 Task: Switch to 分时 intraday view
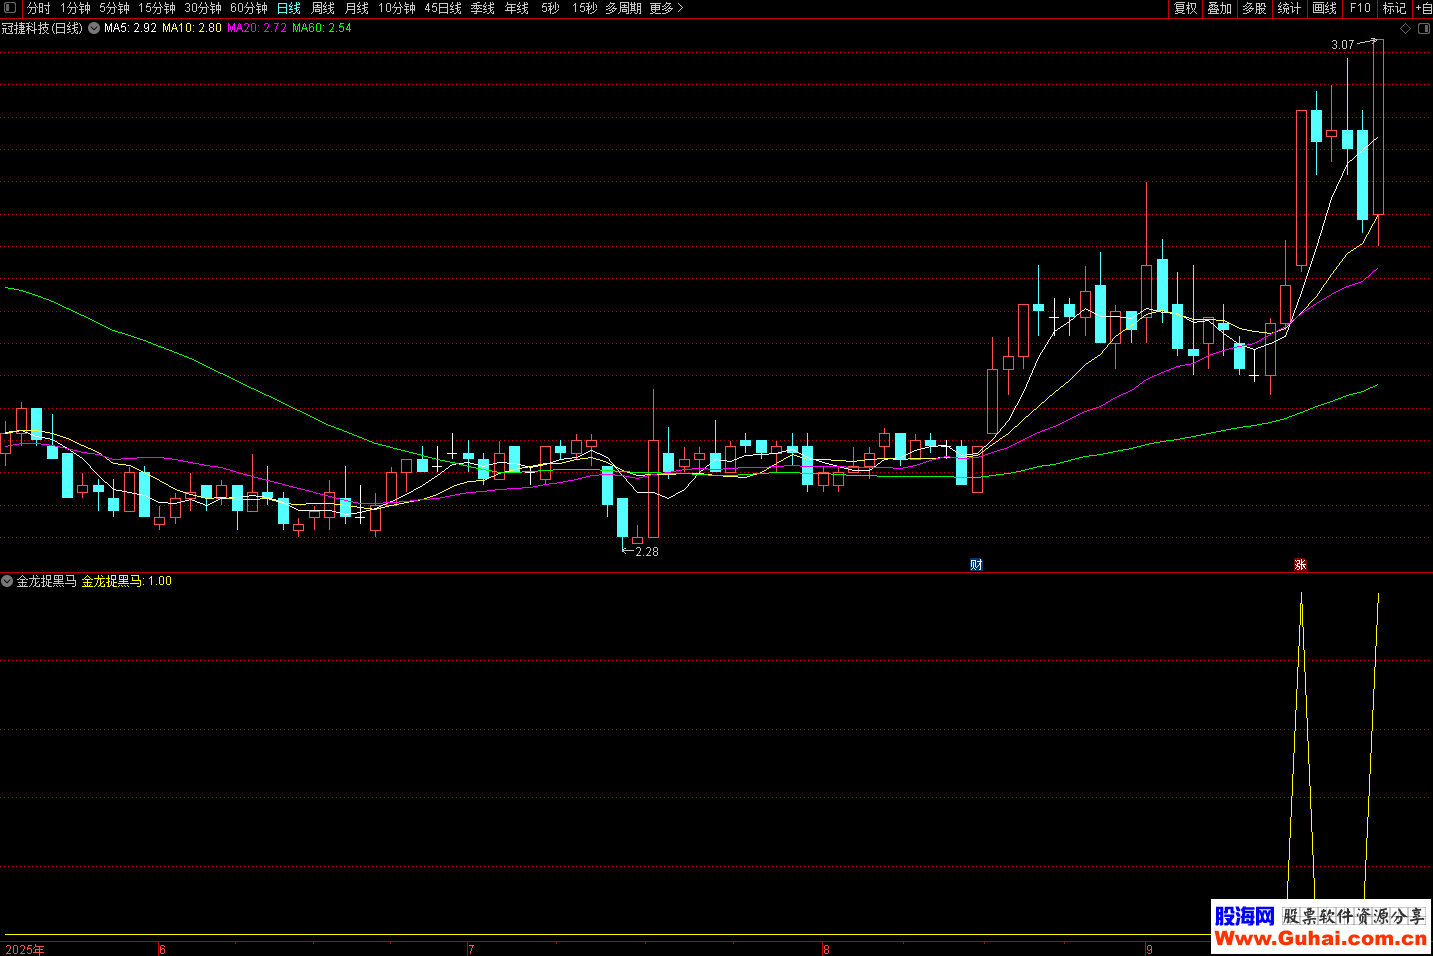[39, 8]
